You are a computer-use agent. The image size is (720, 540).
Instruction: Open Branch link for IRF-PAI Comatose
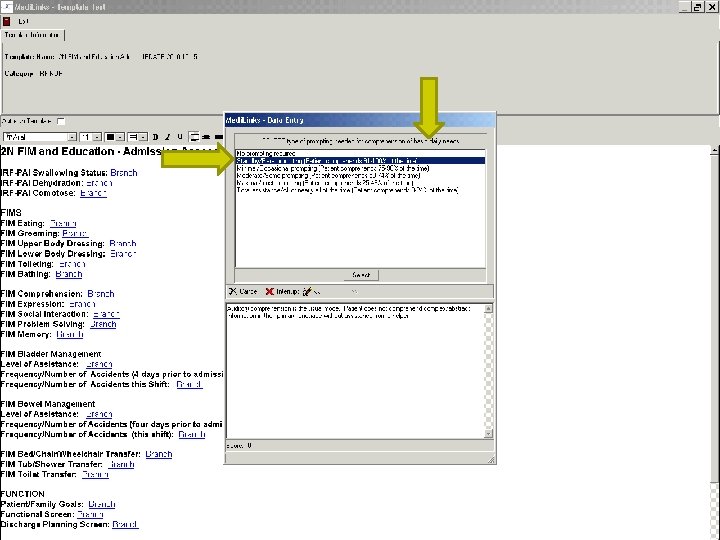tap(93, 193)
